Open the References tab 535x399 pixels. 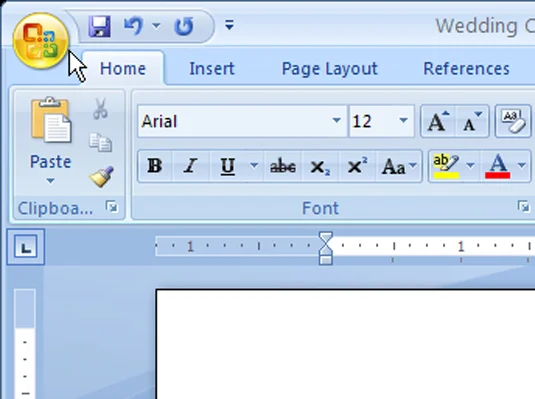(466, 69)
